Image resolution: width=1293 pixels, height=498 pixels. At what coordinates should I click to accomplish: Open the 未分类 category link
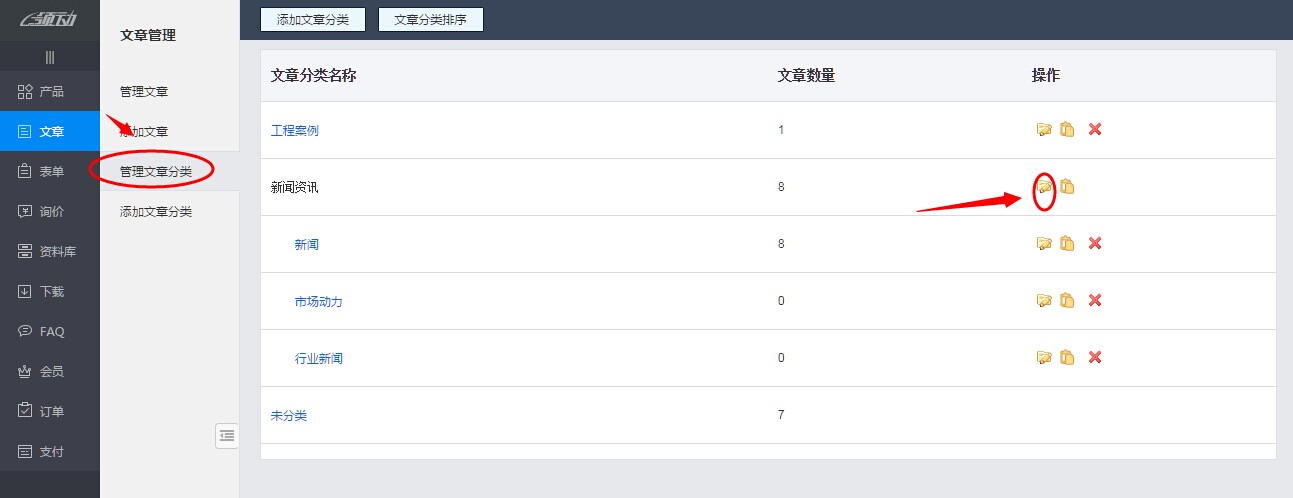click(289, 415)
